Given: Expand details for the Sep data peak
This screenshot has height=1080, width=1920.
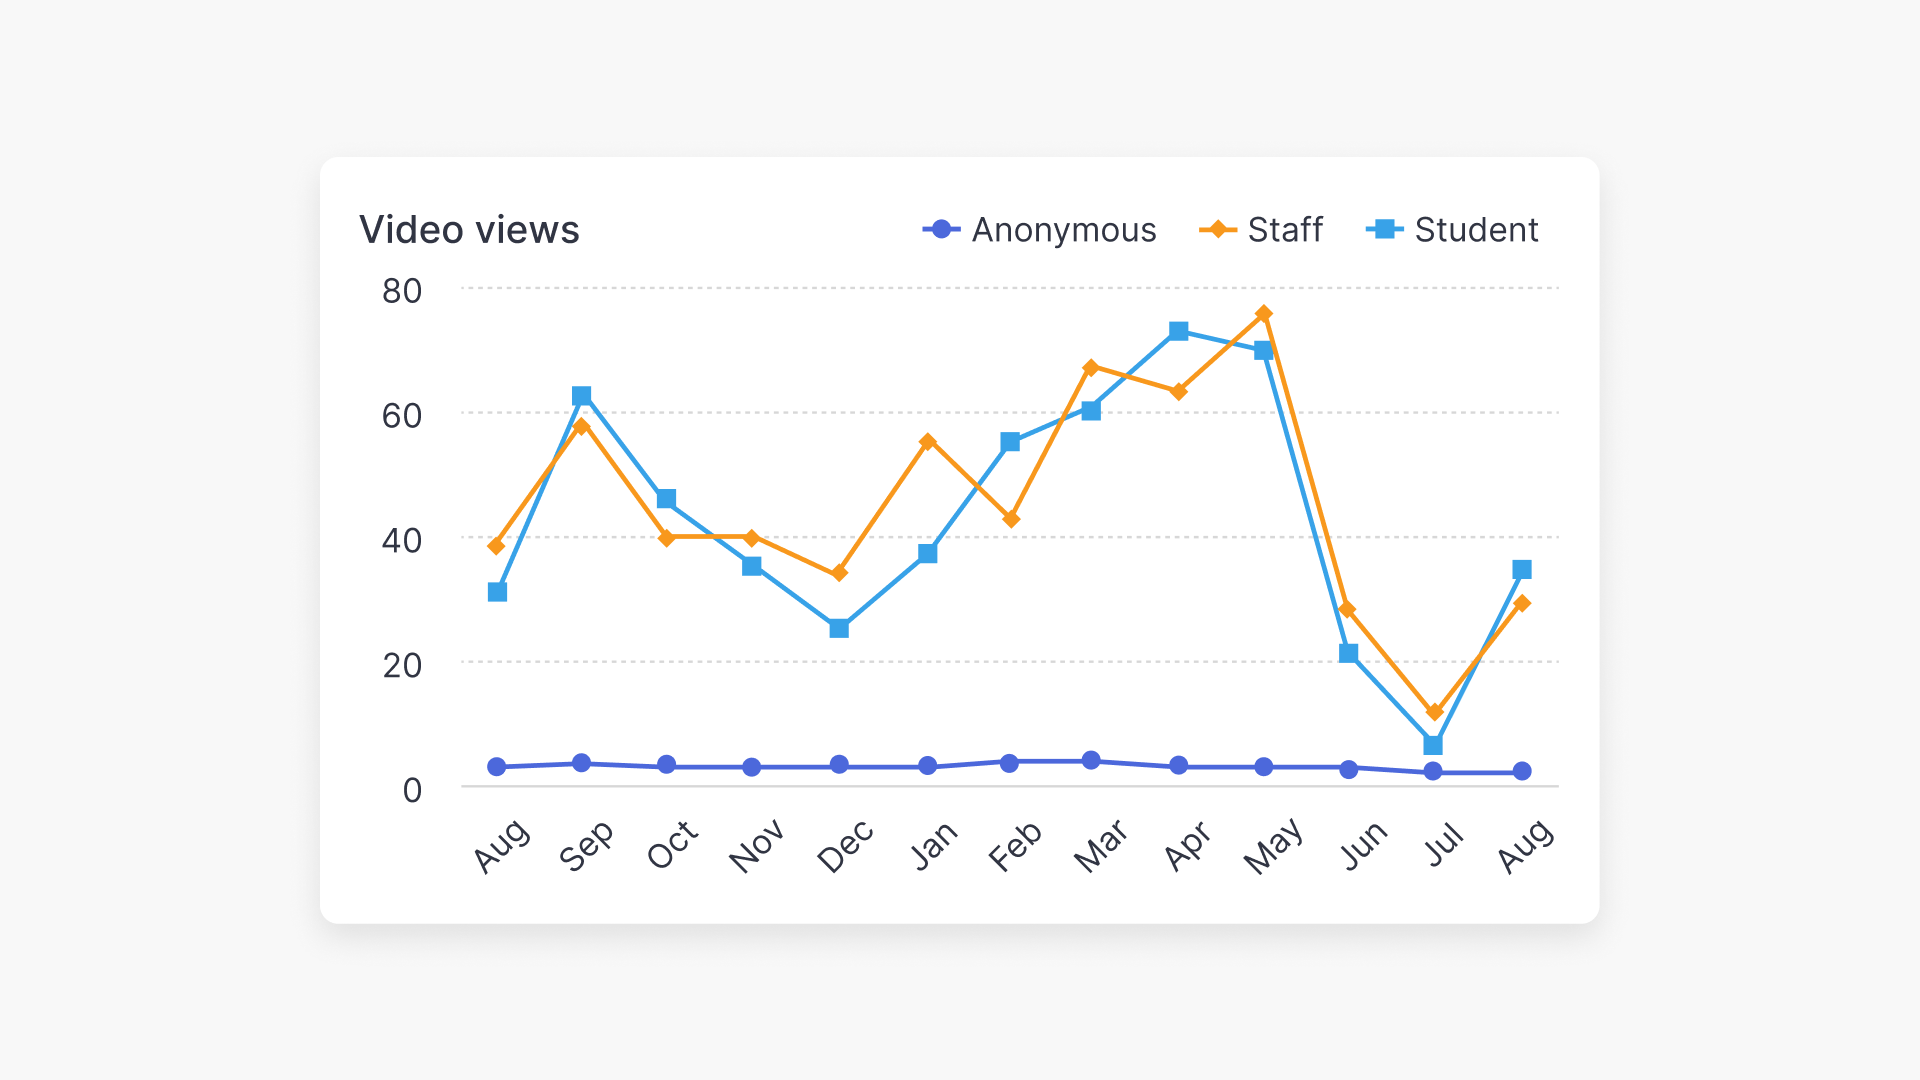Looking at the screenshot, I should pyautogui.click(x=581, y=396).
